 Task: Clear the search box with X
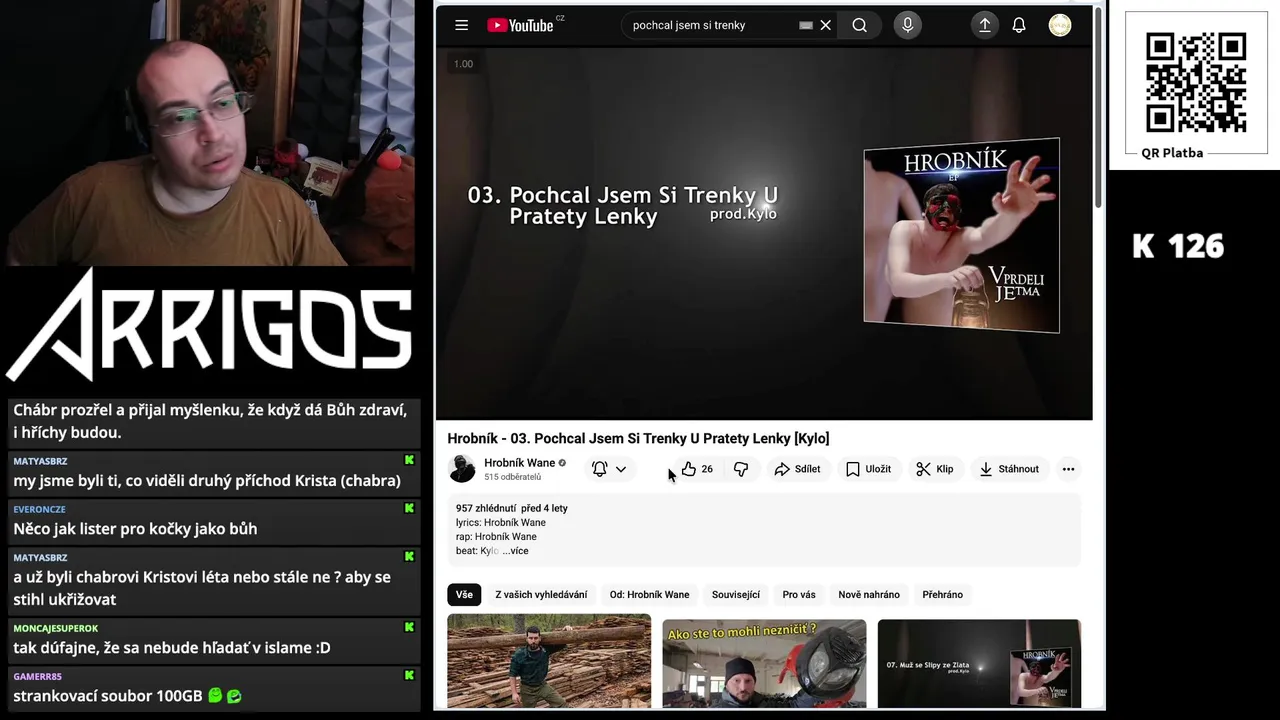point(826,25)
